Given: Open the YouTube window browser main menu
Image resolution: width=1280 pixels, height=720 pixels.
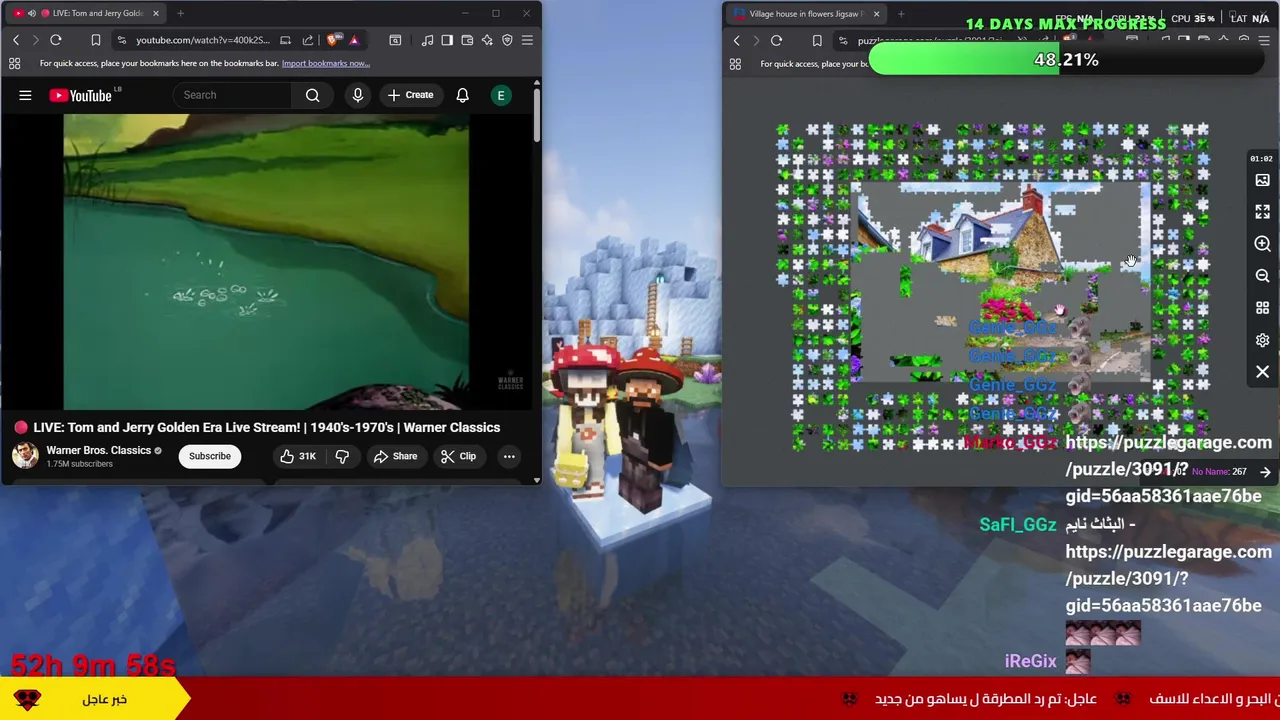Looking at the screenshot, I should [527, 40].
